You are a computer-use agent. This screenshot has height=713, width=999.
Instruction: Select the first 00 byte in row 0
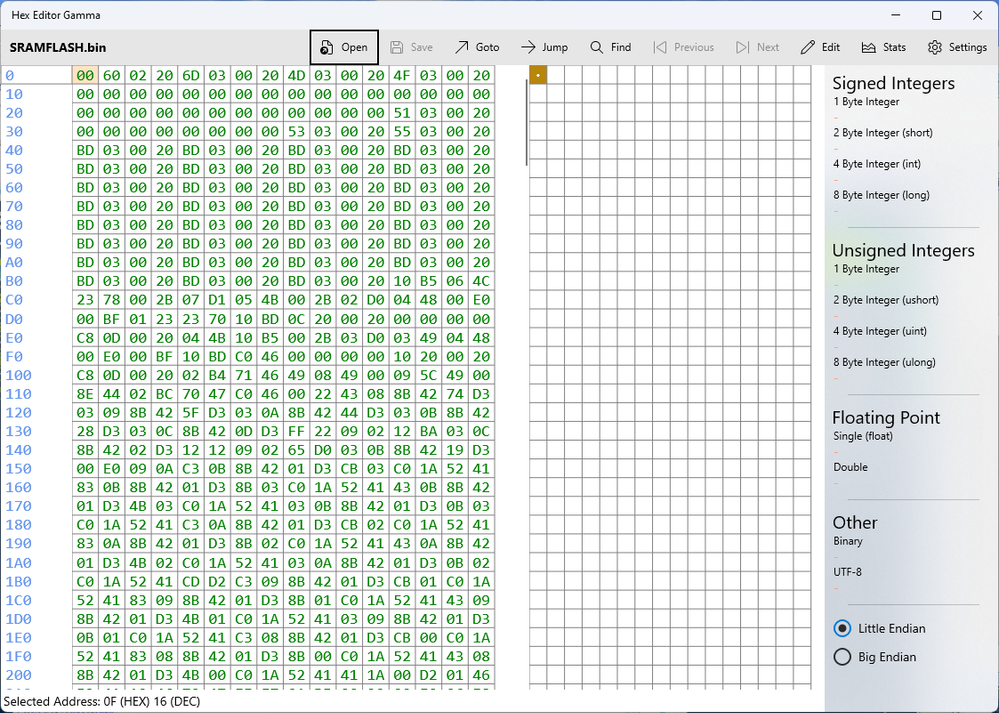[x=85, y=74]
